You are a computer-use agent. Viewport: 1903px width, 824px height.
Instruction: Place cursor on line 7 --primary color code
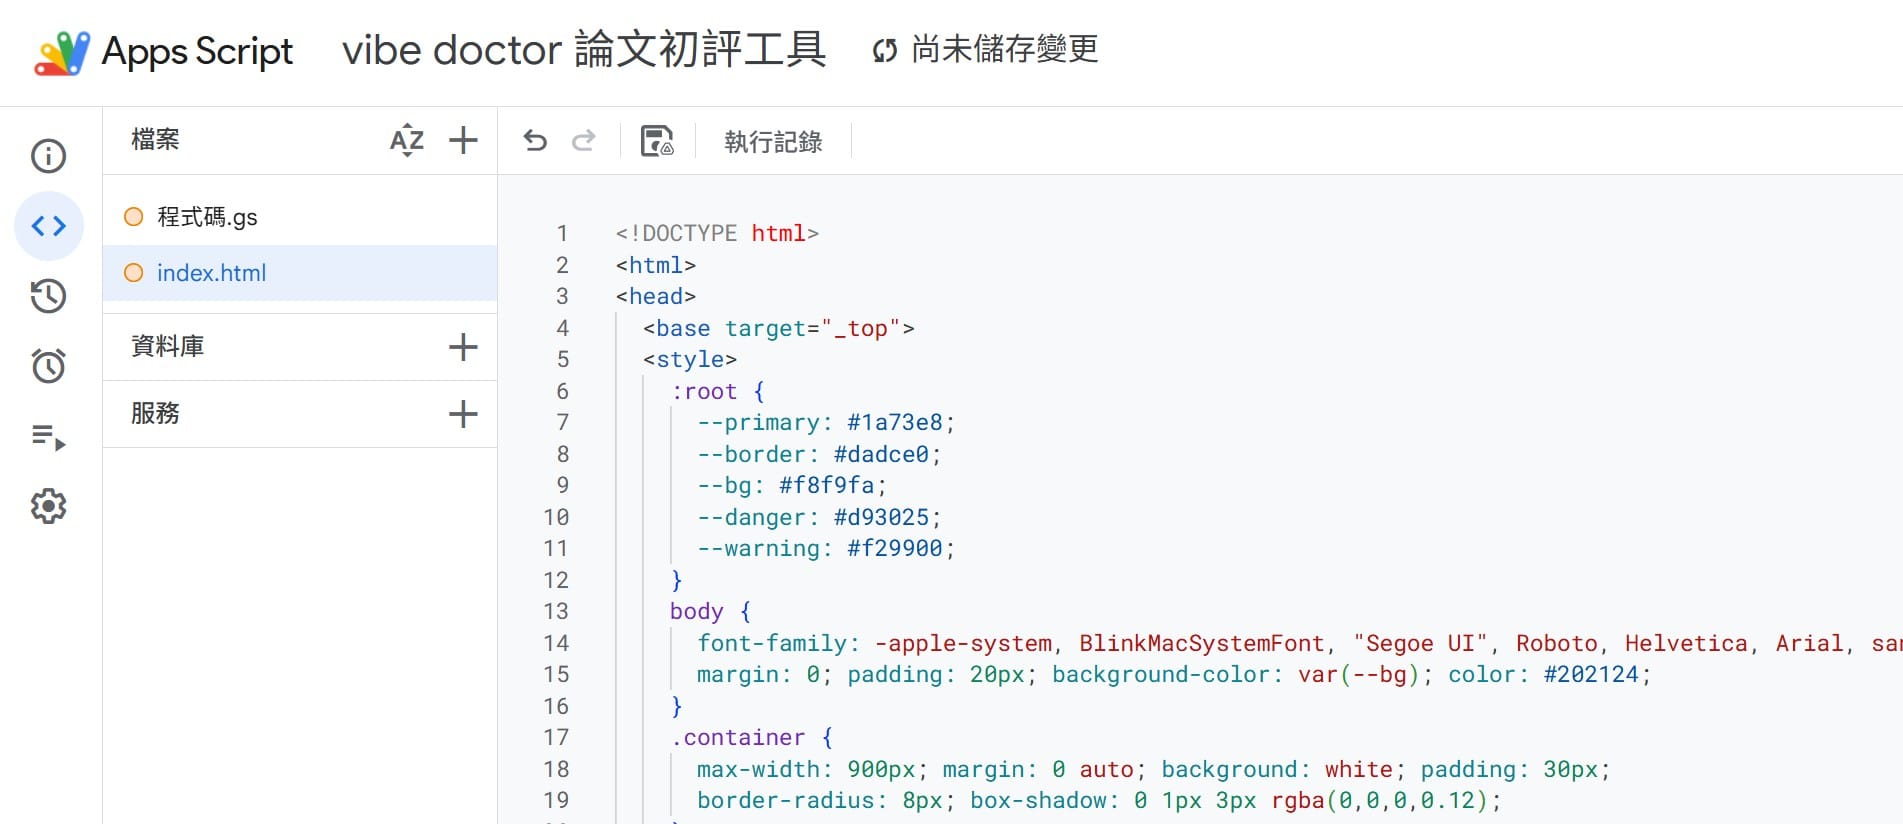pyautogui.click(x=895, y=422)
